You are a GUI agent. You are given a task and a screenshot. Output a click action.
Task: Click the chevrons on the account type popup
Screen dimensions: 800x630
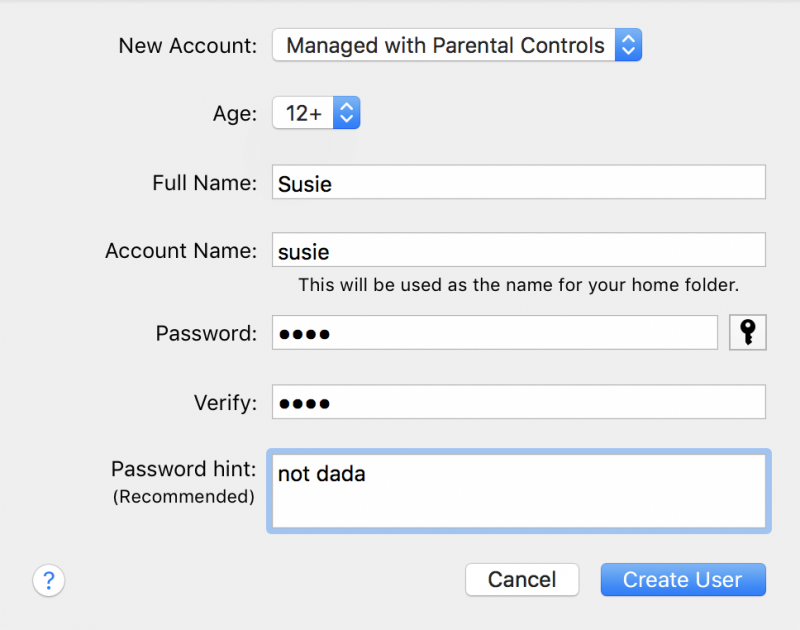(629, 45)
